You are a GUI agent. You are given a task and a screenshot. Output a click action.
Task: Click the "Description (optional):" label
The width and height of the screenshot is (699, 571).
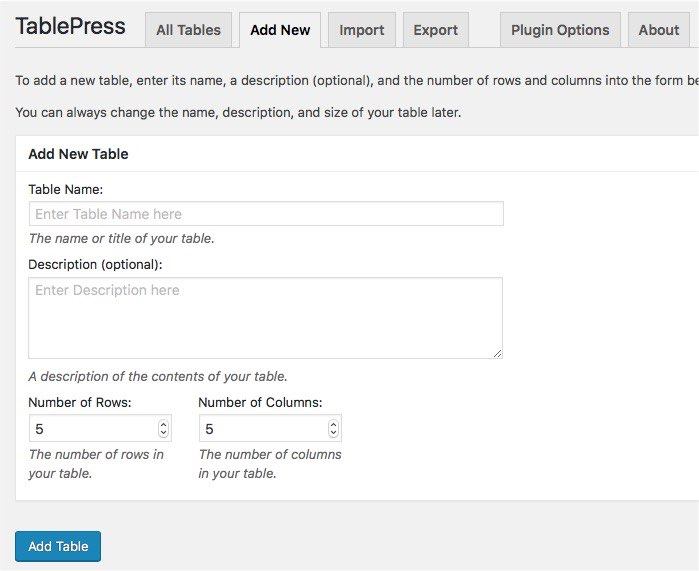click(x=95, y=265)
